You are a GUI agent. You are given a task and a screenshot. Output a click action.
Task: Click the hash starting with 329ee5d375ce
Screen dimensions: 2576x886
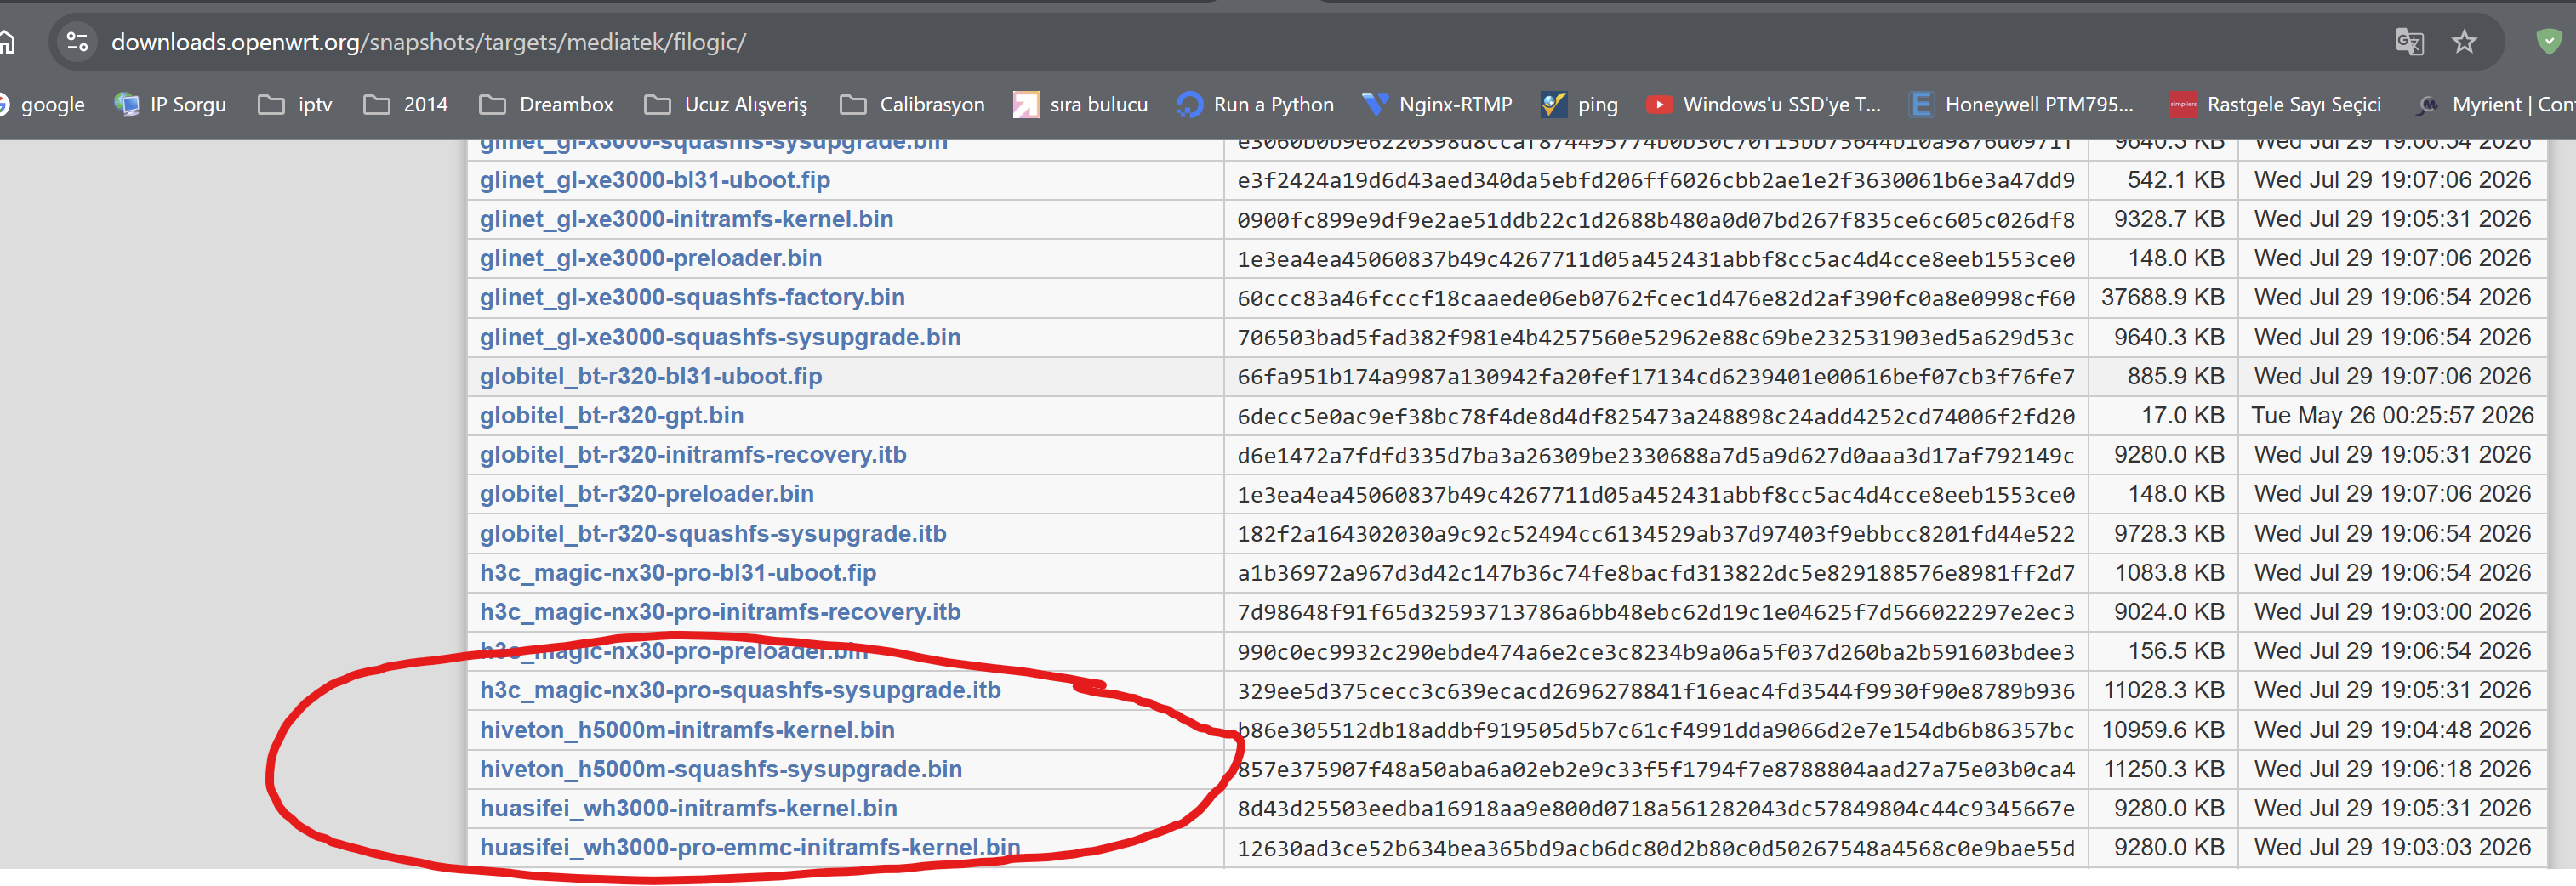(x=1656, y=690)
